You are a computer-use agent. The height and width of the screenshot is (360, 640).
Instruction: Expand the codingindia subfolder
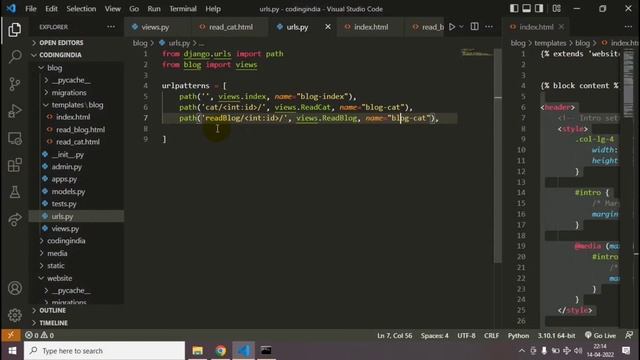(x=66, y=241)
